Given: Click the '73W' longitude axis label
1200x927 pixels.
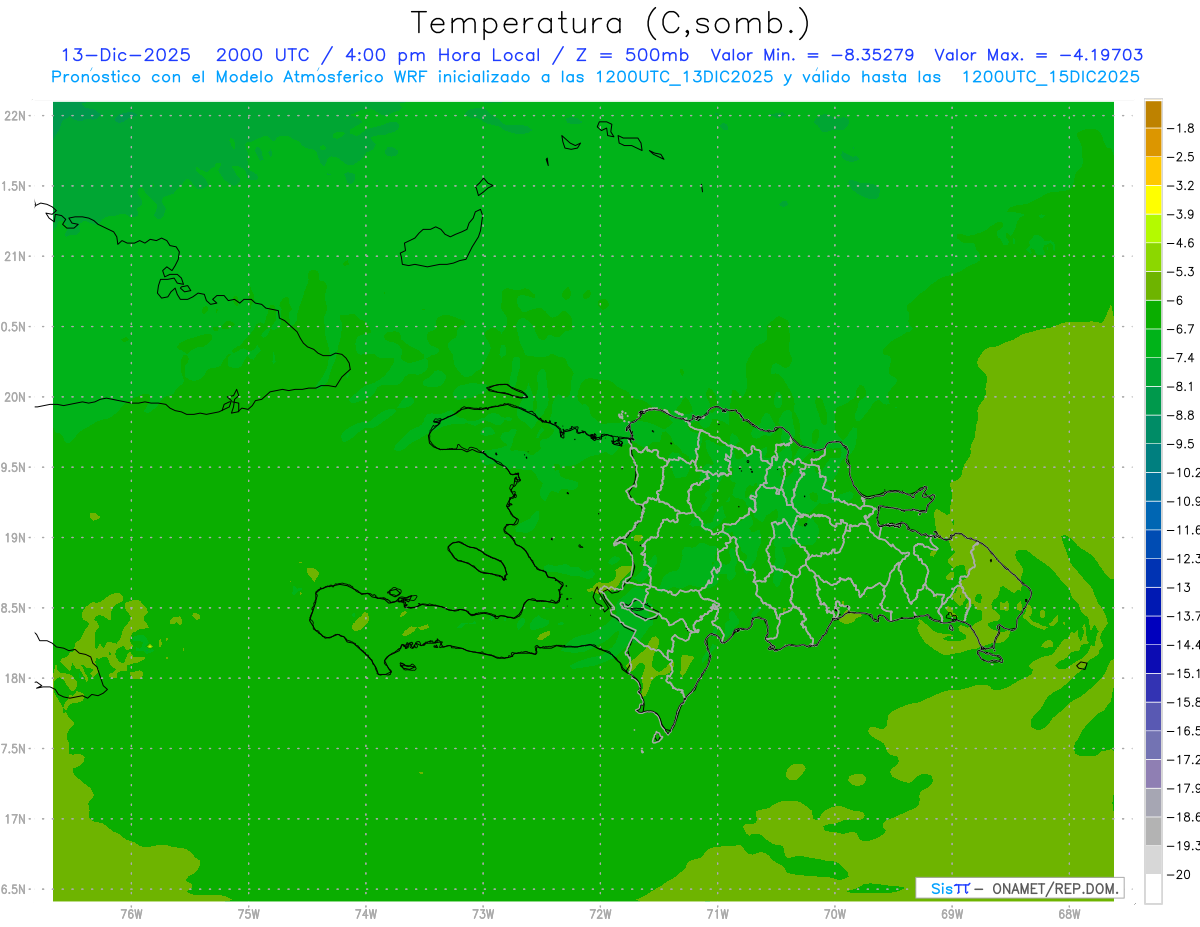Looking at the screenshot, I should coord(483,913).
